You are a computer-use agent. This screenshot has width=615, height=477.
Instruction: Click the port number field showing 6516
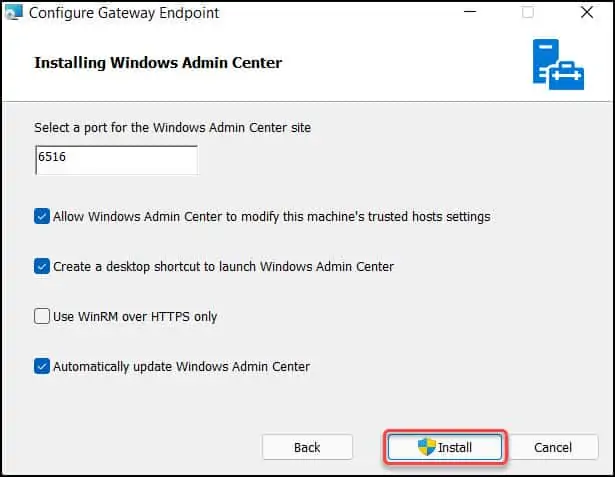pos(116,160)
